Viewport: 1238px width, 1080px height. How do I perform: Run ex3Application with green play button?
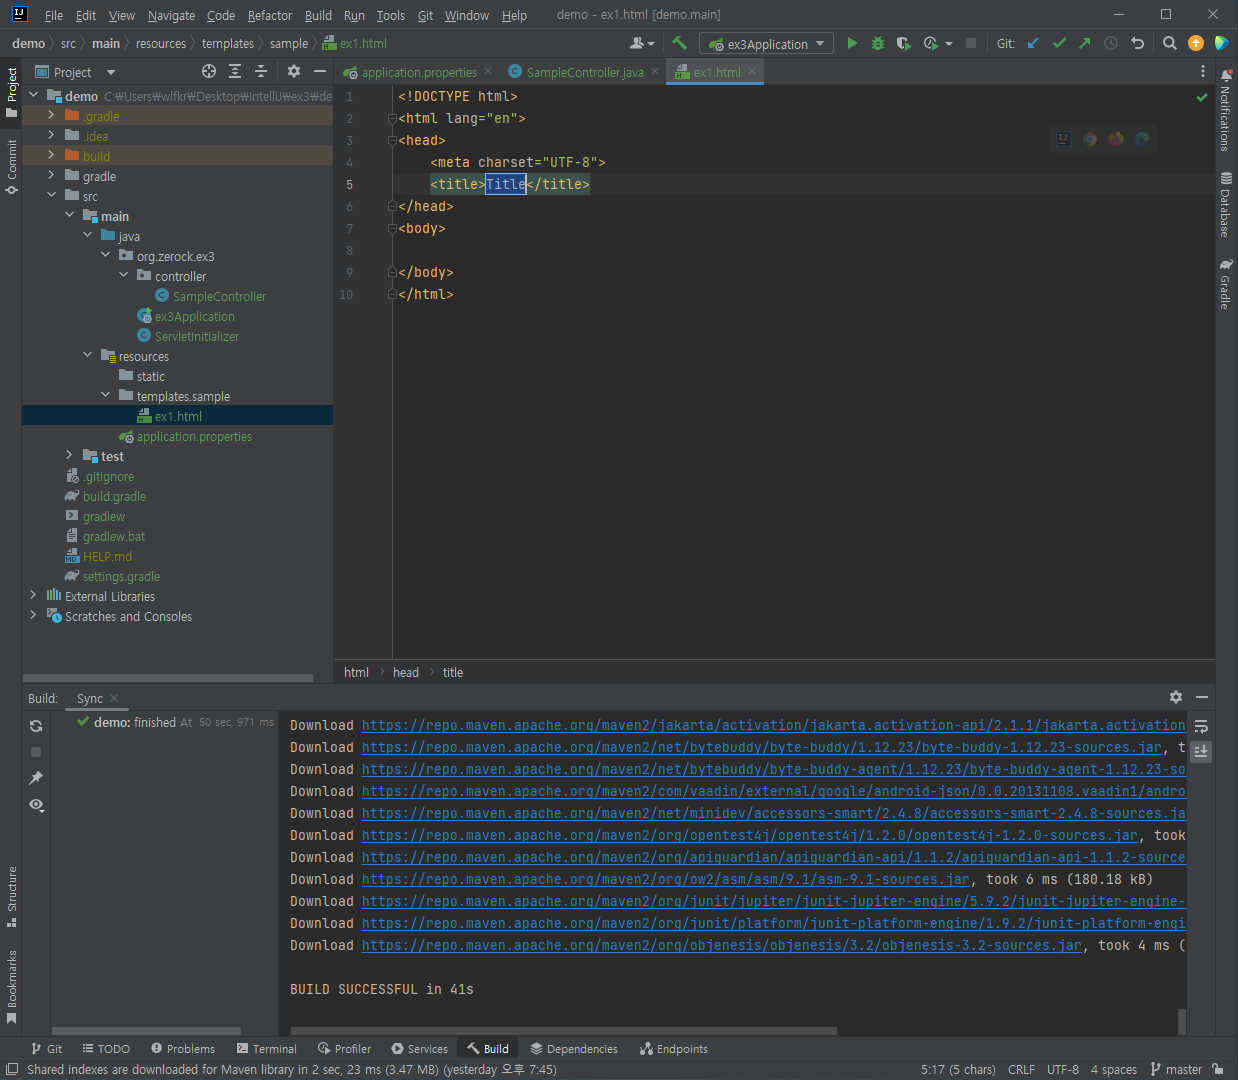[852, 43]
